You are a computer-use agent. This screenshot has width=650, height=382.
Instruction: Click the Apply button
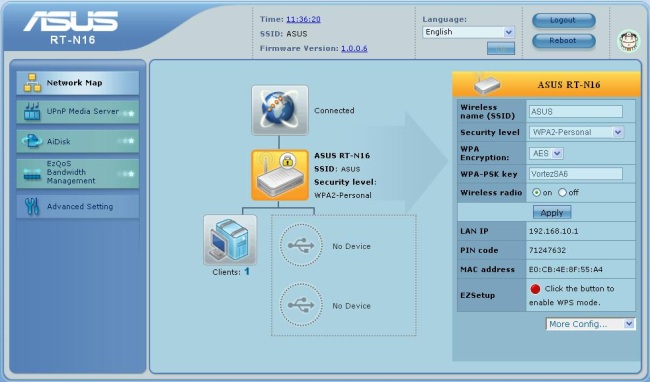pos(552,213)
